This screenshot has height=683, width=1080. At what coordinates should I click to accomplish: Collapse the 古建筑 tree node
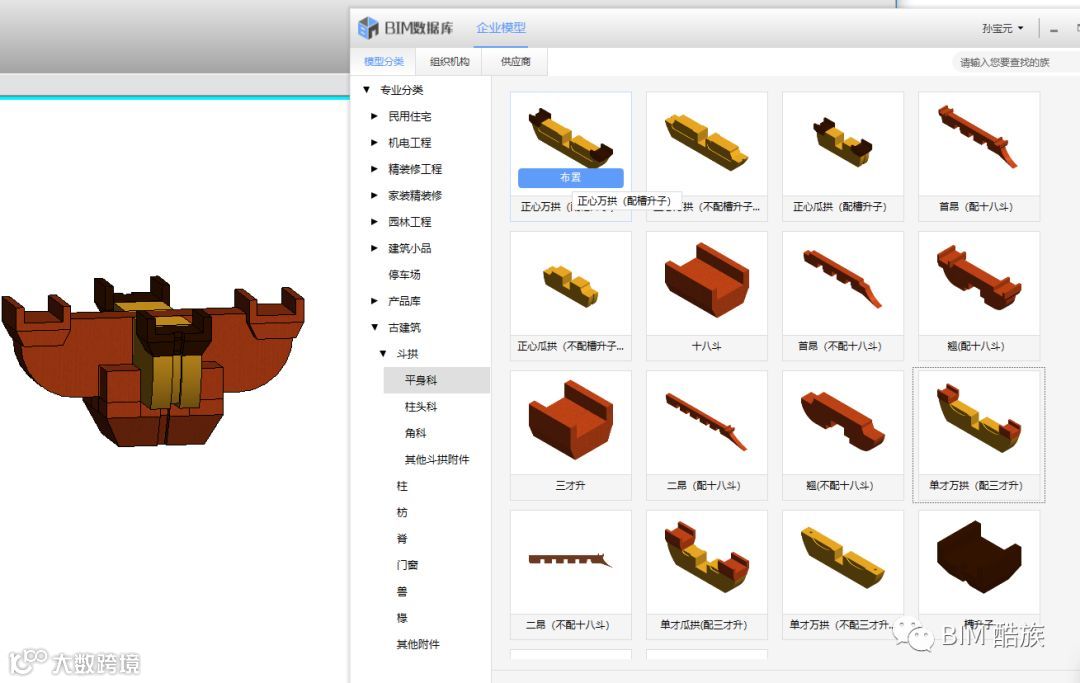(374, 327)
